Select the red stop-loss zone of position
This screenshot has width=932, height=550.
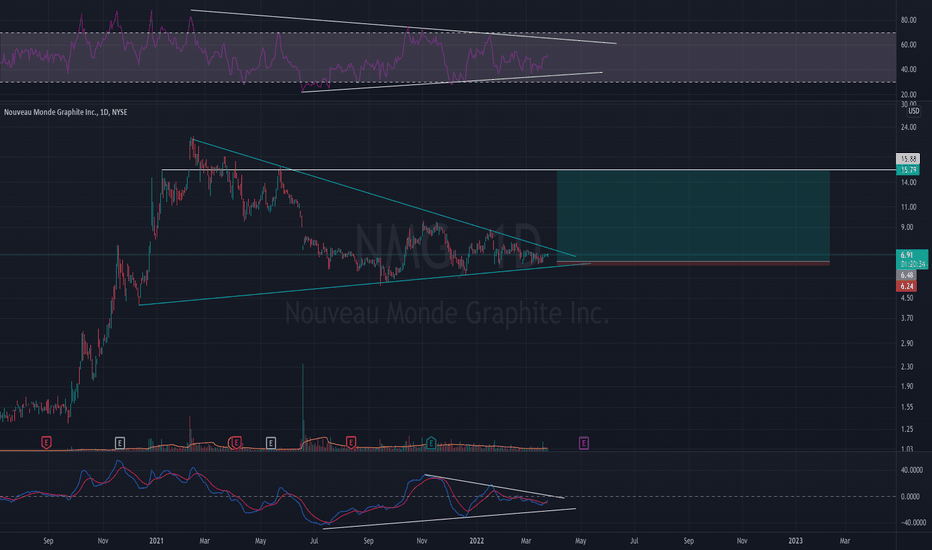point(693,263)
